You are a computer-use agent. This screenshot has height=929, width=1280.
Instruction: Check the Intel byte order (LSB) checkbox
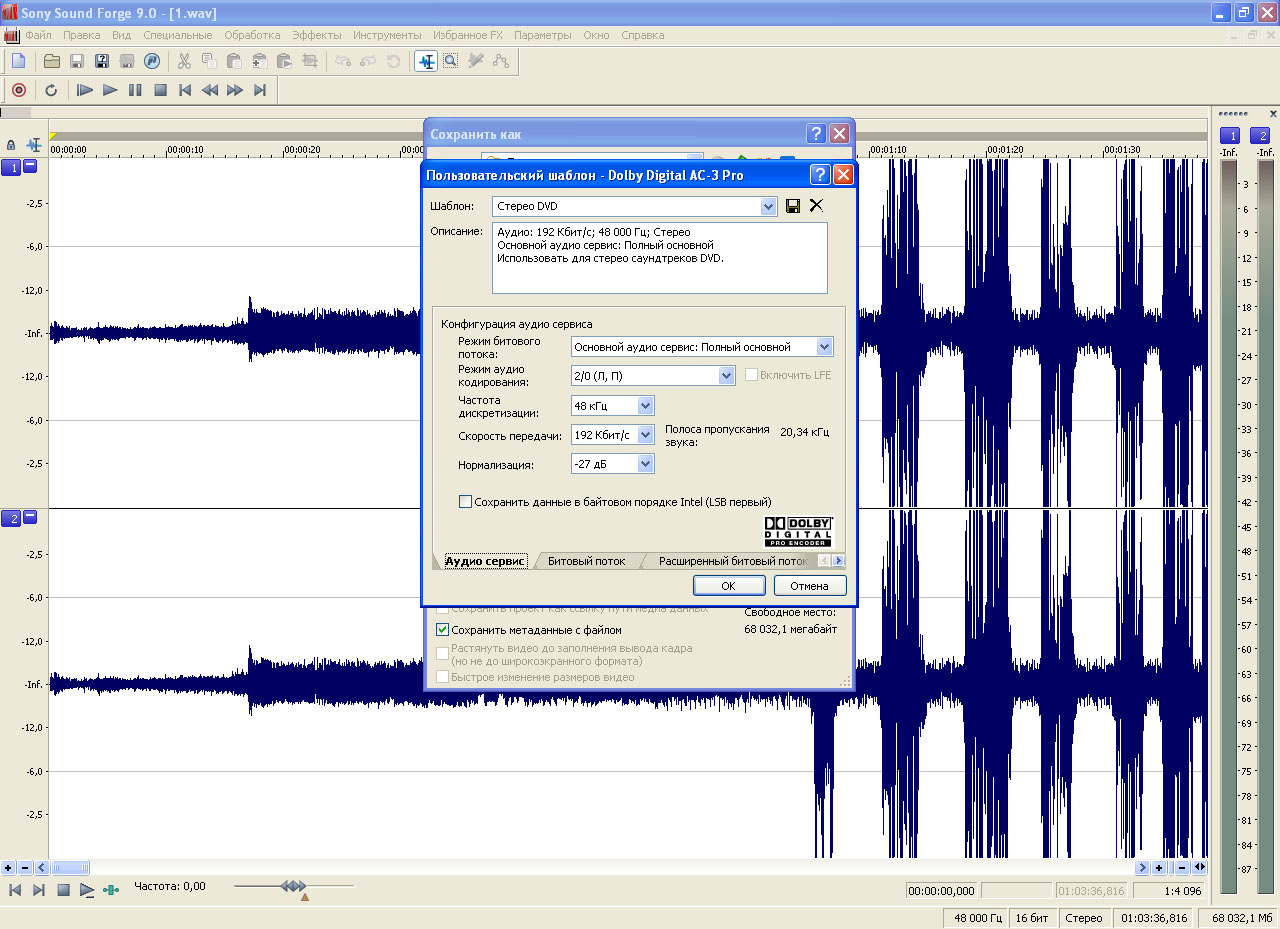click(465, 502)
